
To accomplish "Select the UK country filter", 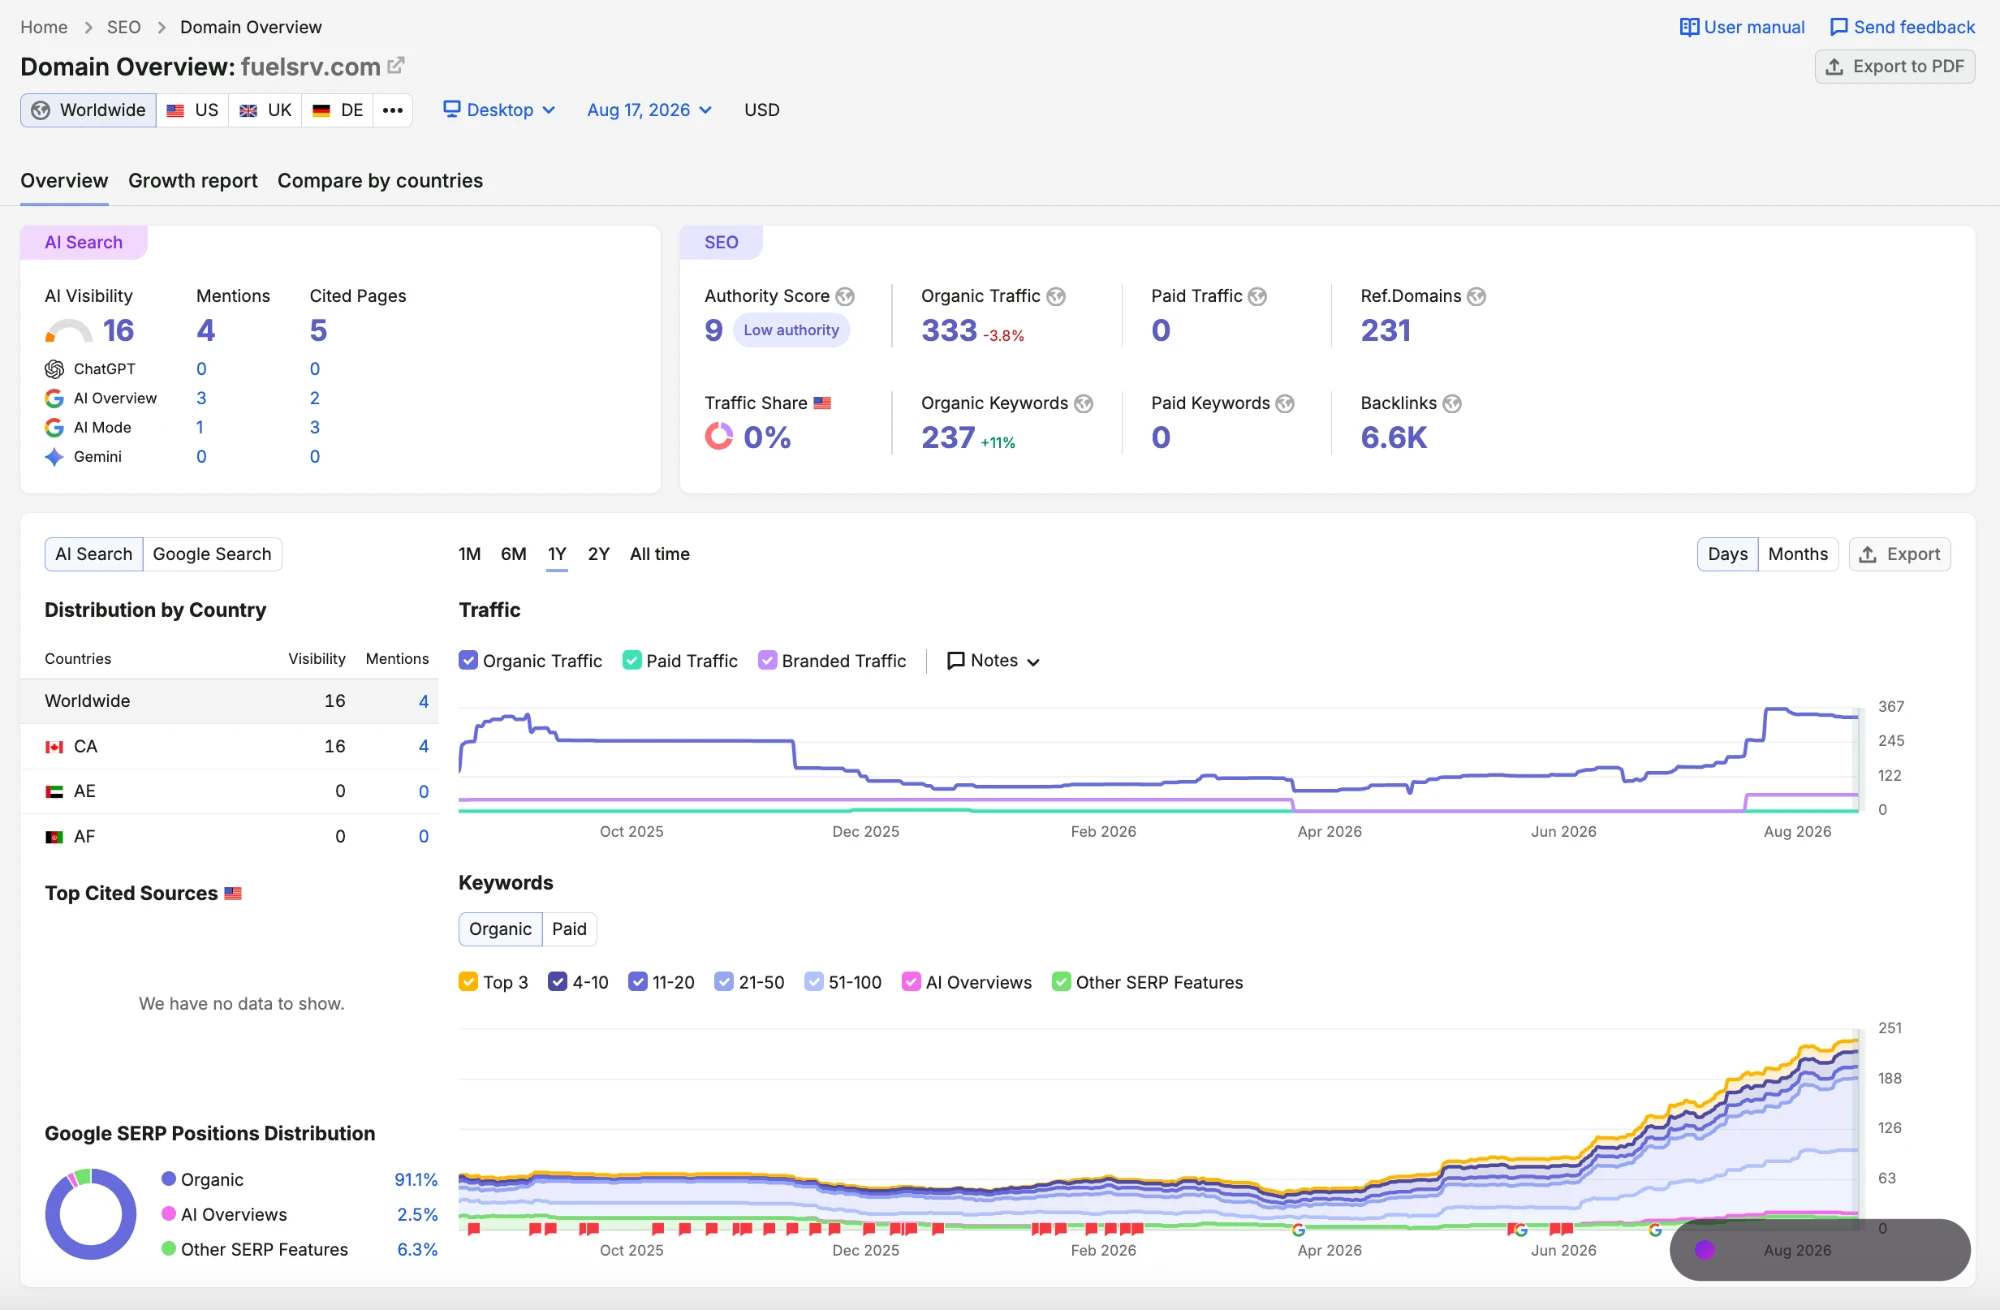I will click(x=266, y=110).
